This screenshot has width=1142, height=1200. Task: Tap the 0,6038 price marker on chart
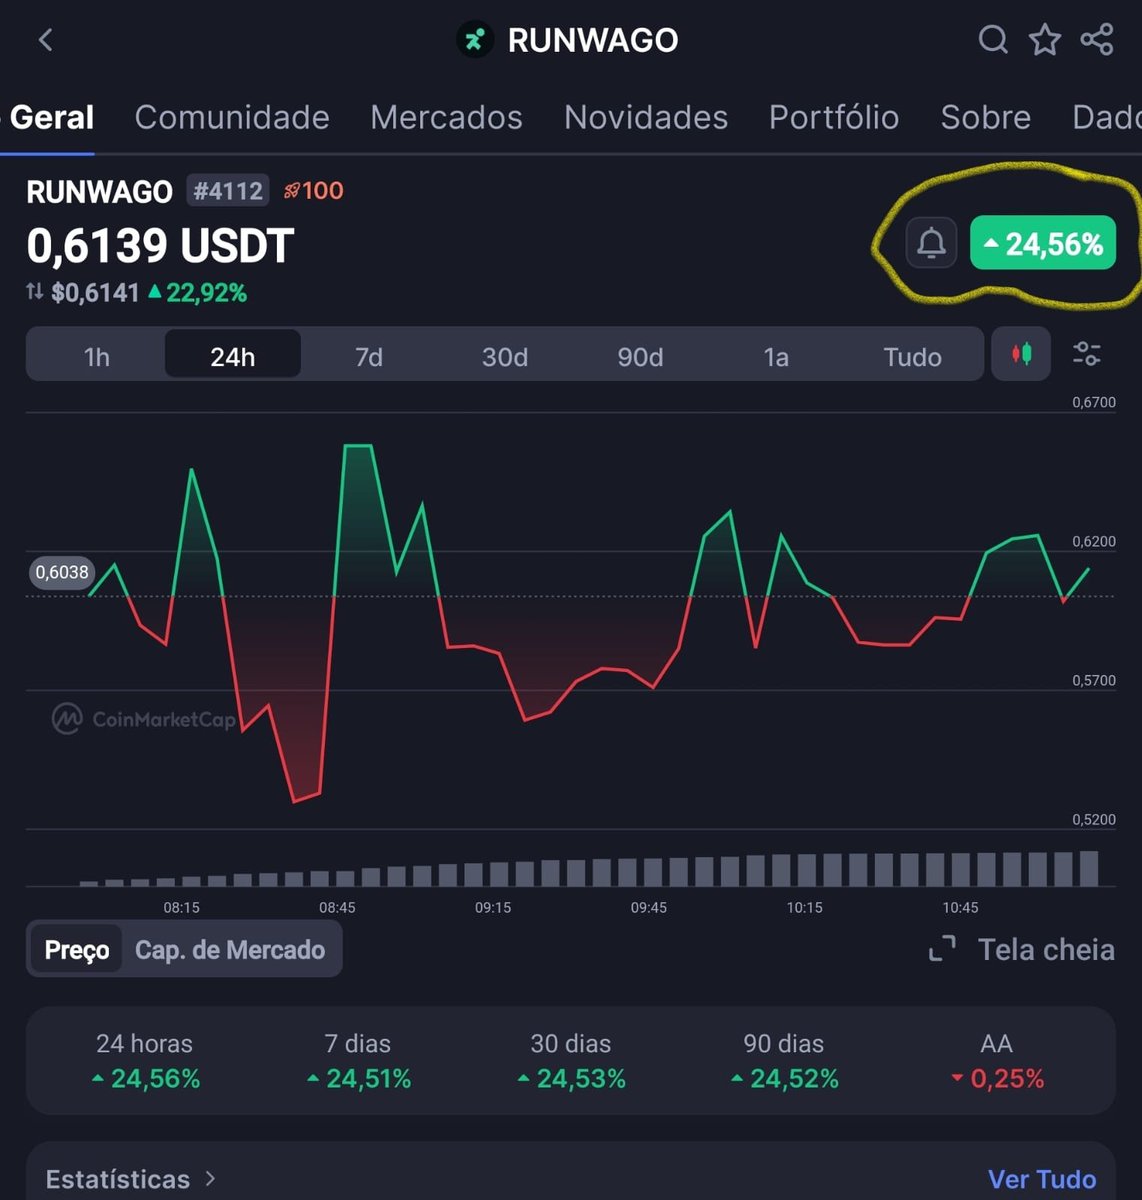[x=61, y=573]
